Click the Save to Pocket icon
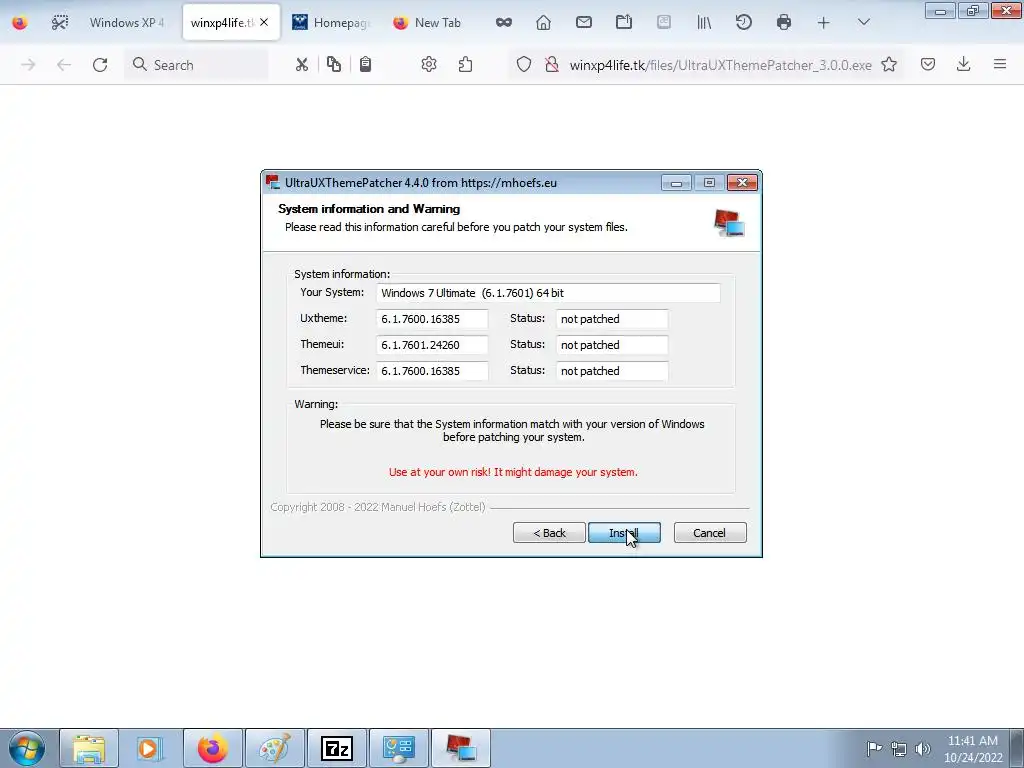This screenshot has height=768, width=1024. tap(928, 64)
